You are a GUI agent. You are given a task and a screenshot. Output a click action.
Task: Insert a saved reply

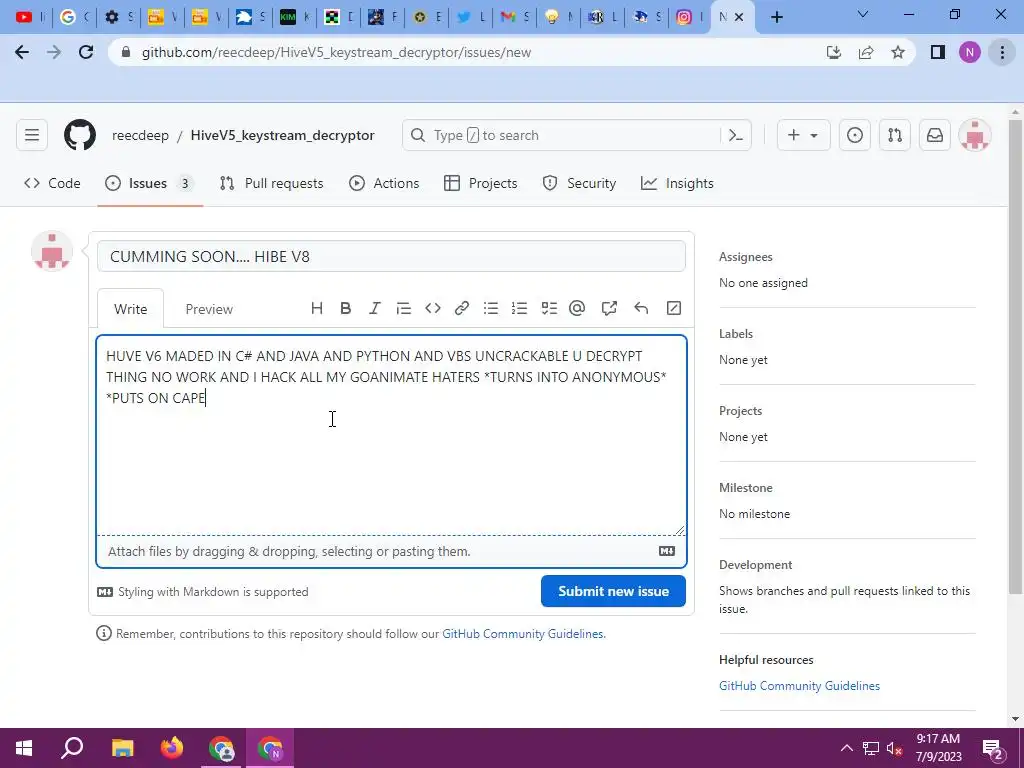pyautogui.click(x=641, y=308)
